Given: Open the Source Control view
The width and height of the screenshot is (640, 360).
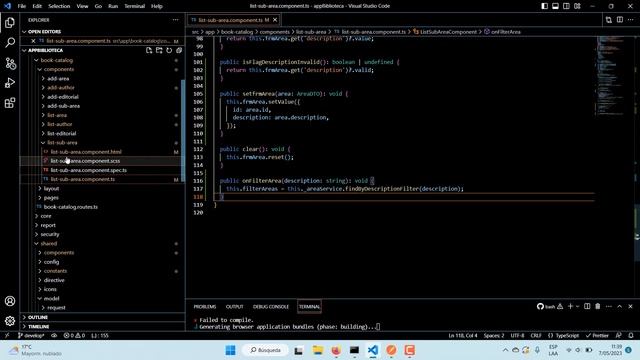Looking at the screenshot, I should pos(10,63).
